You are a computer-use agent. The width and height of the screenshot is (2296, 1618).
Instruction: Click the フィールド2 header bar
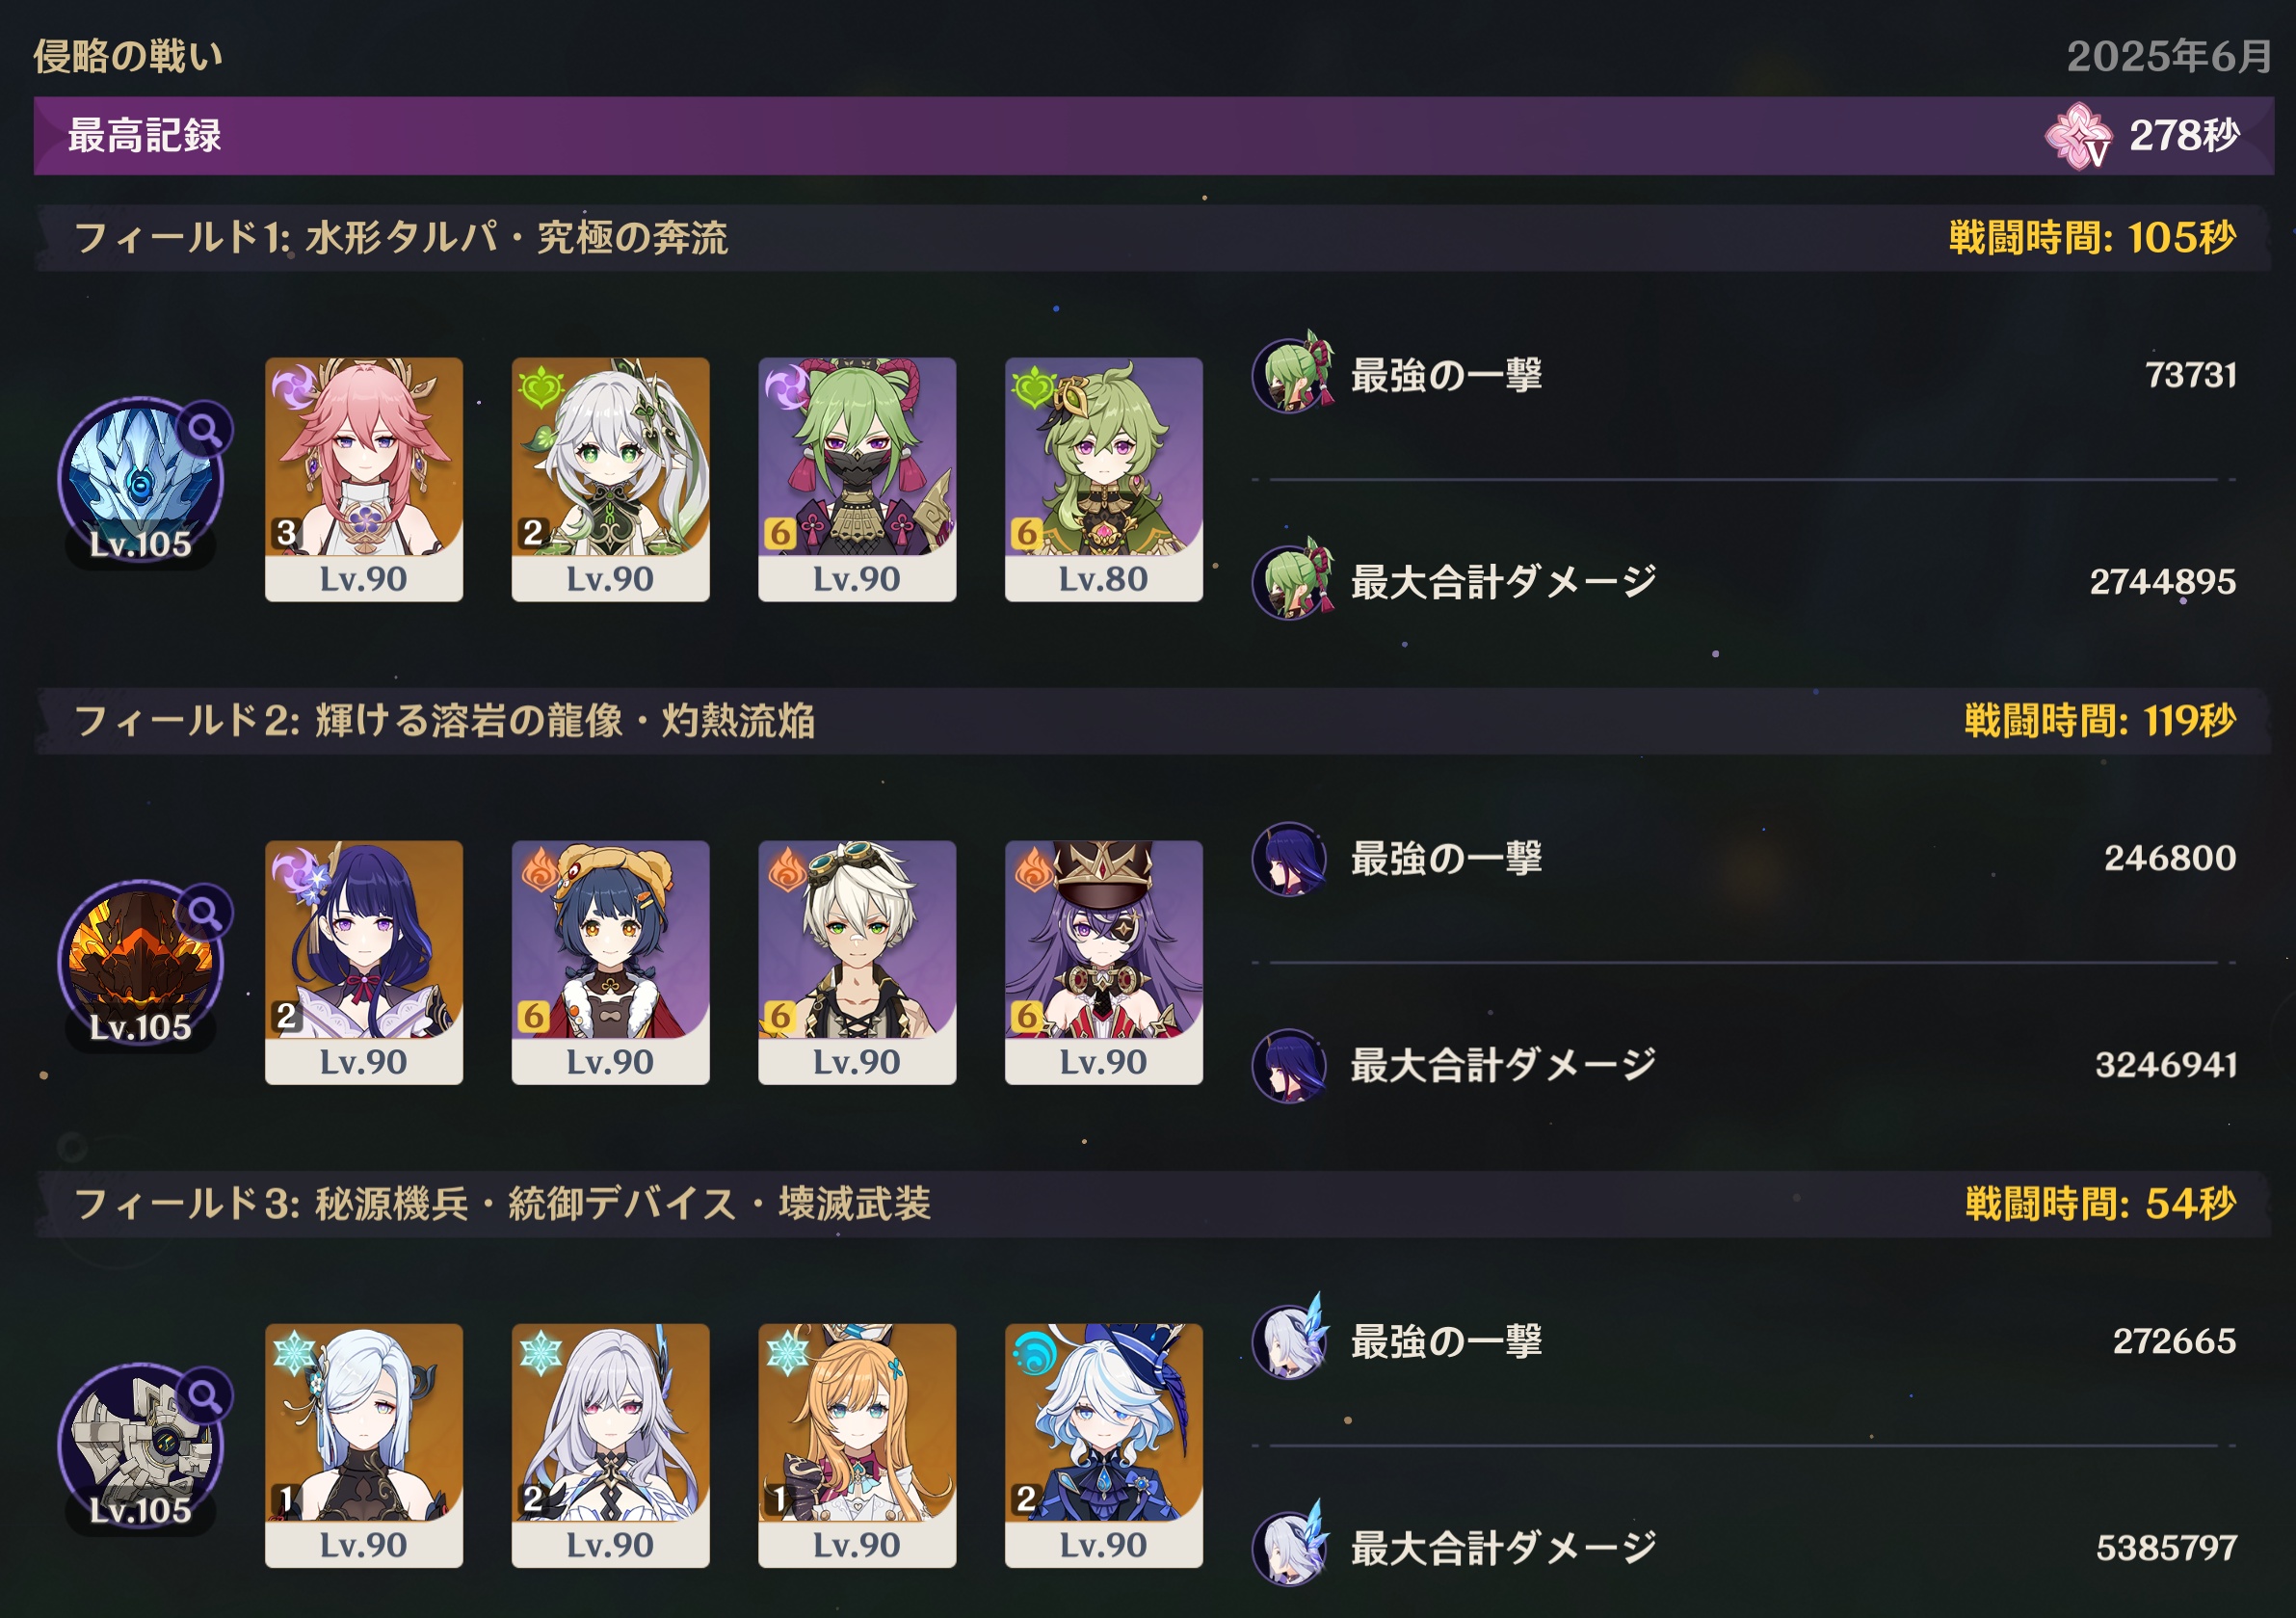pyautogui.click(x=1153, y=720)
